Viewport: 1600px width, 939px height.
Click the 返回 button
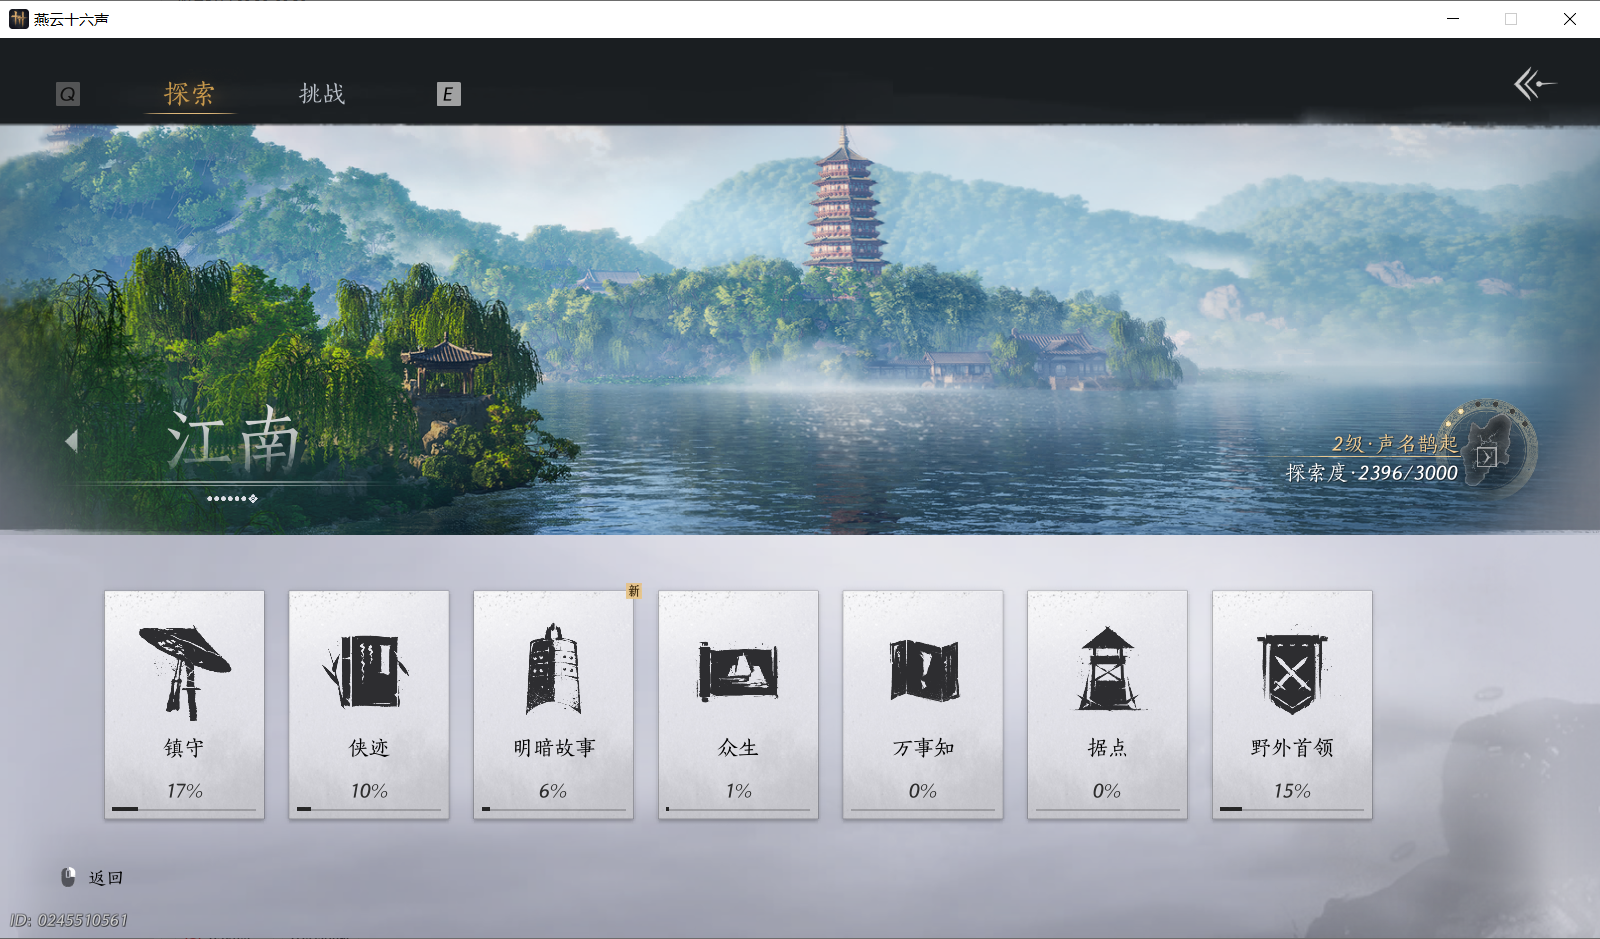click(x=105, y=877)
